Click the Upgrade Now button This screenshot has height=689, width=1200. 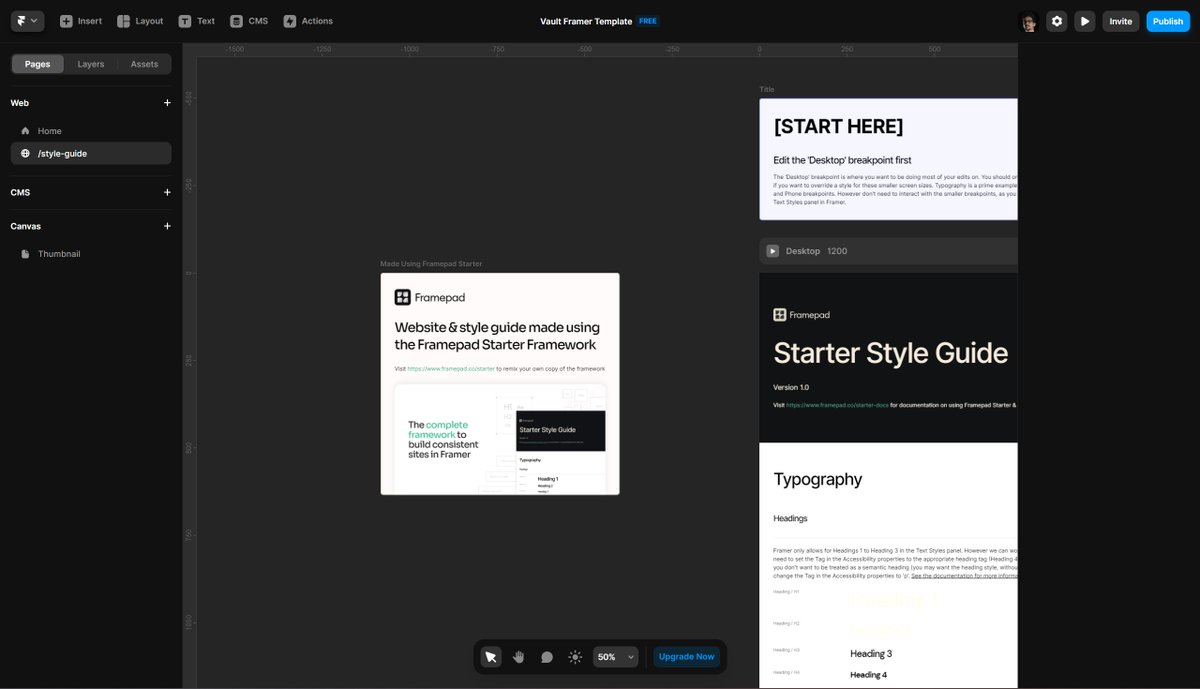click(x=686, y=657)
